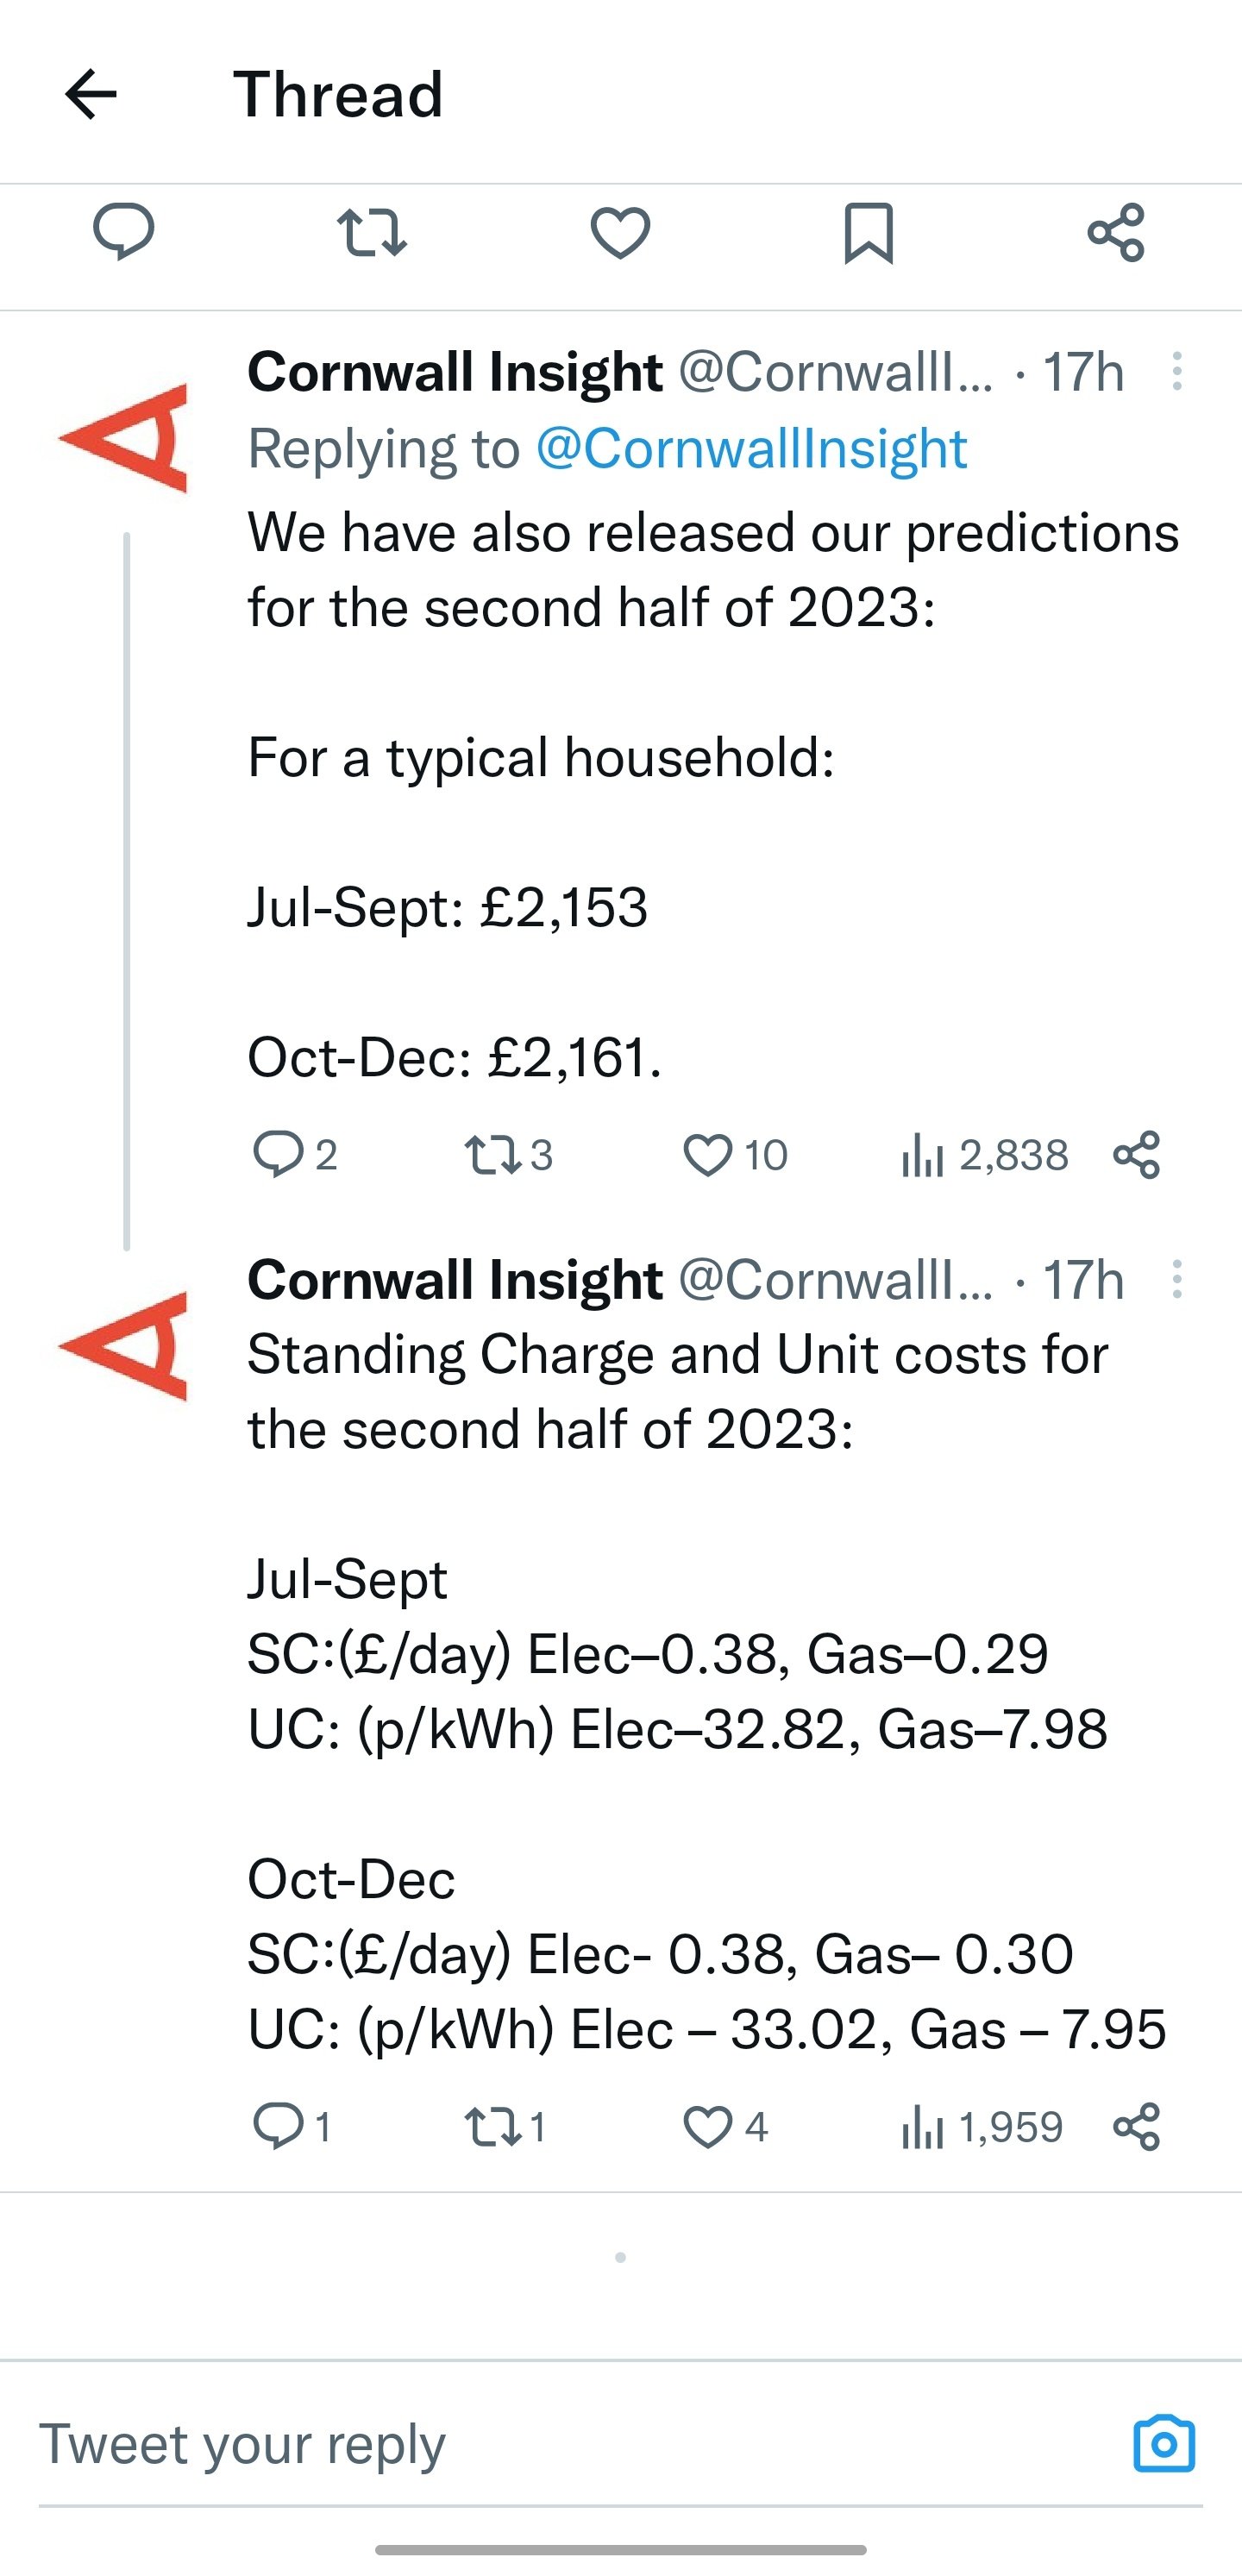Go back using the arrow icon

pos(91,94)
